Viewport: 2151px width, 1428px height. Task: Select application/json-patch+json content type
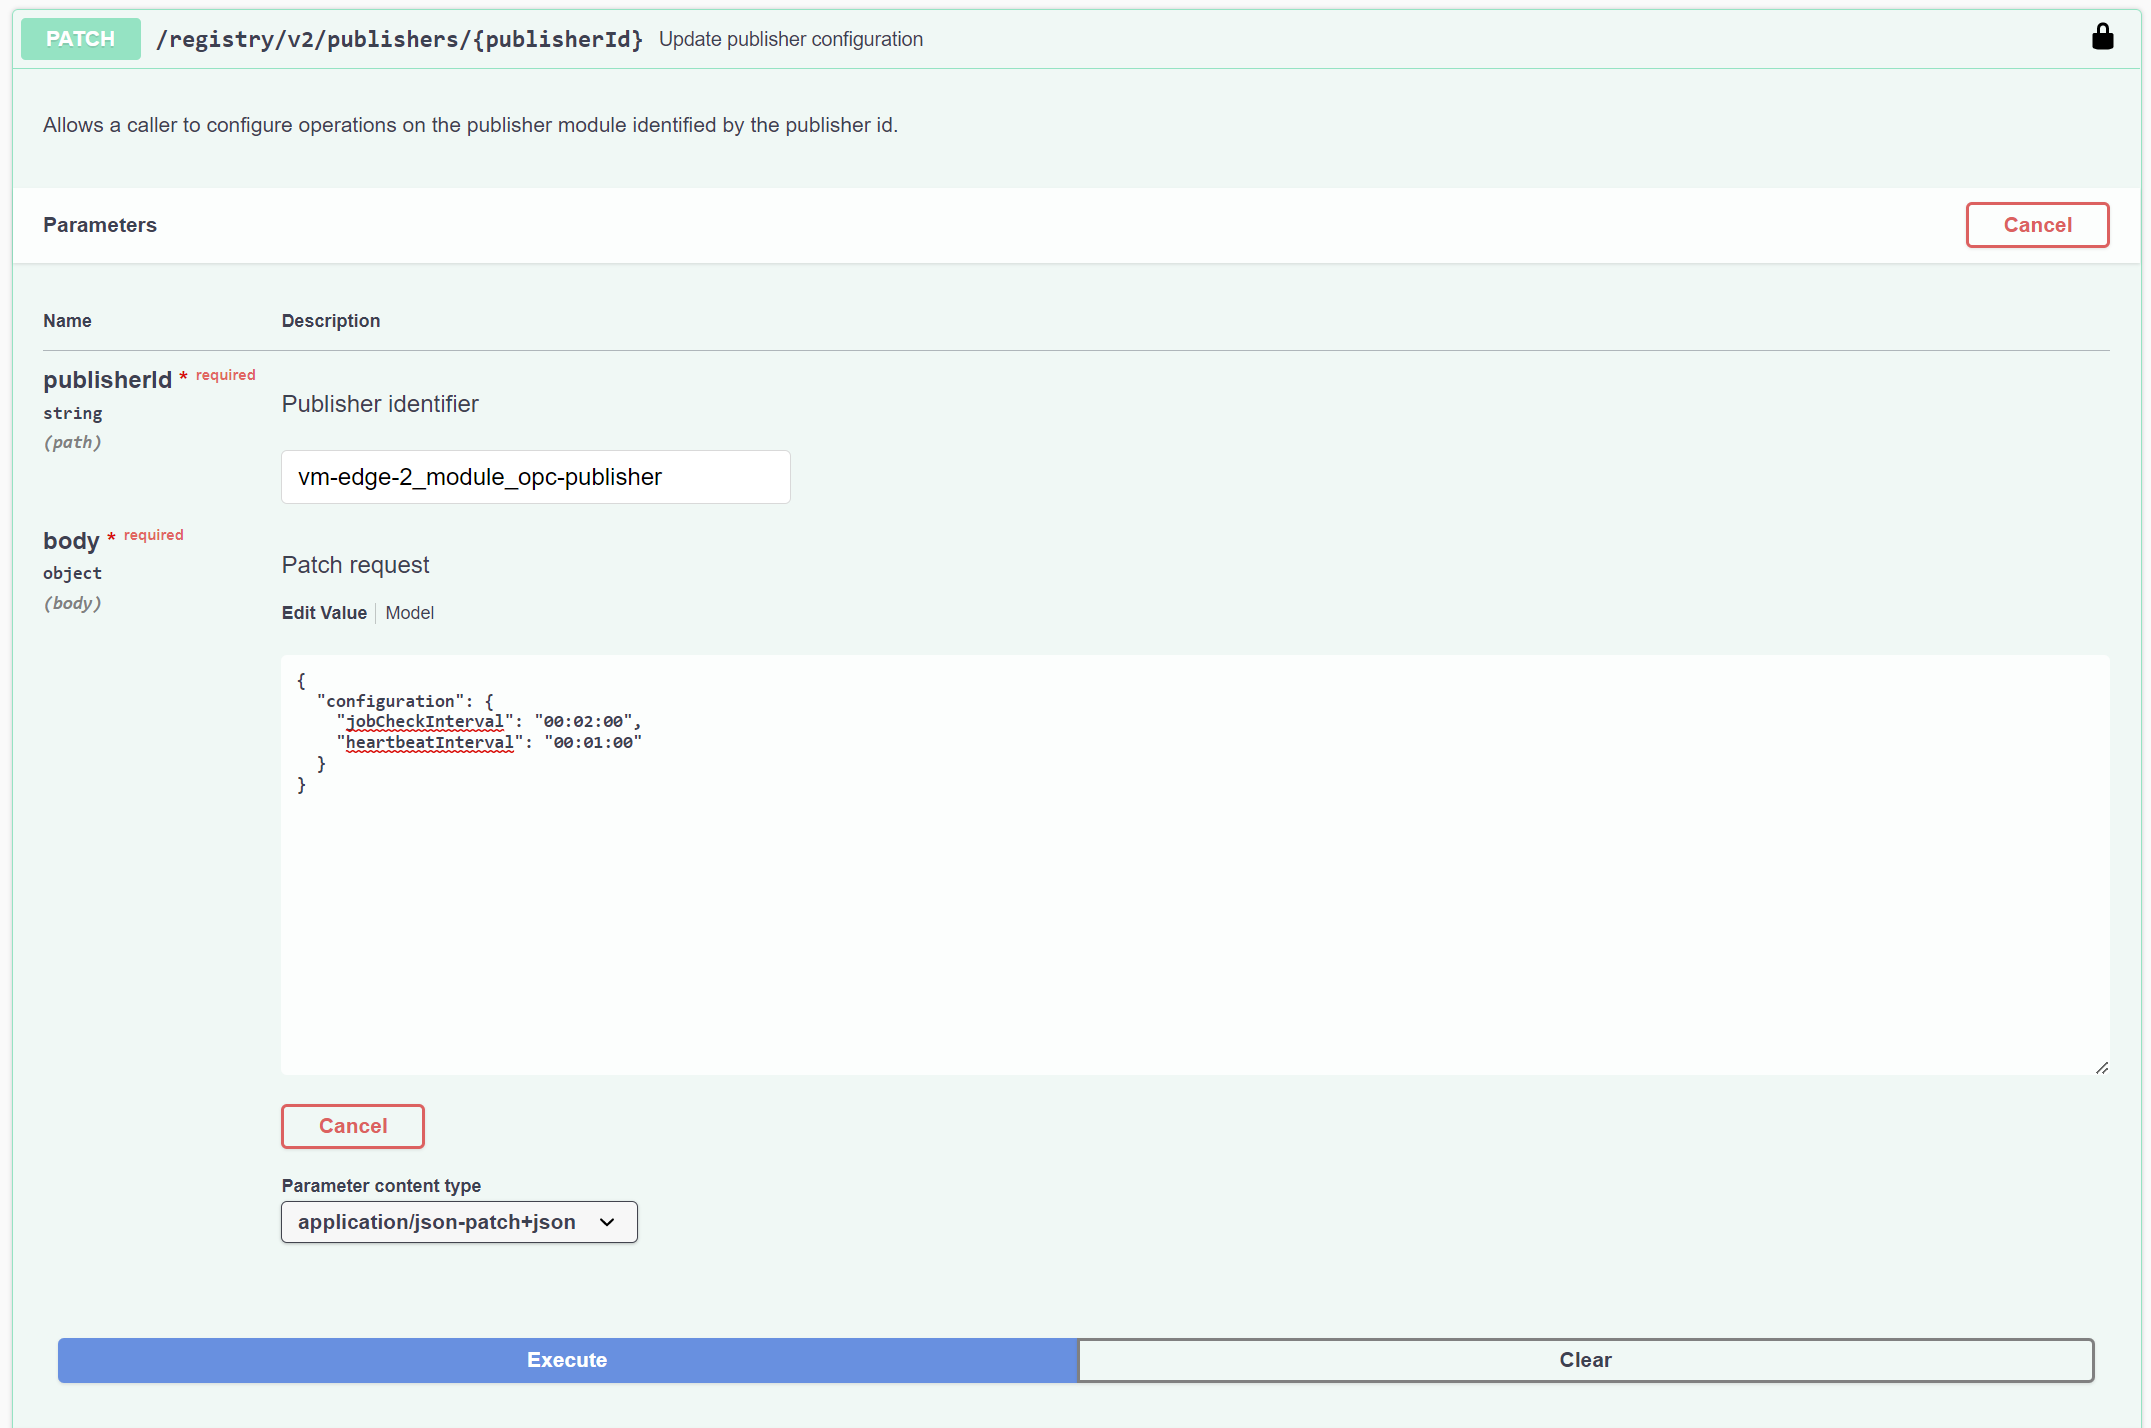(x=437, y=1221)
